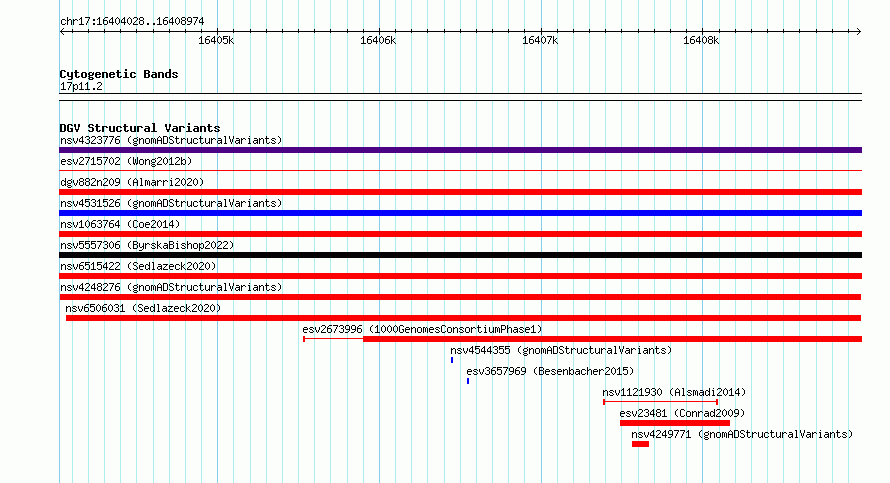Click the small blue nsv4544355 marker

(452, 360)
